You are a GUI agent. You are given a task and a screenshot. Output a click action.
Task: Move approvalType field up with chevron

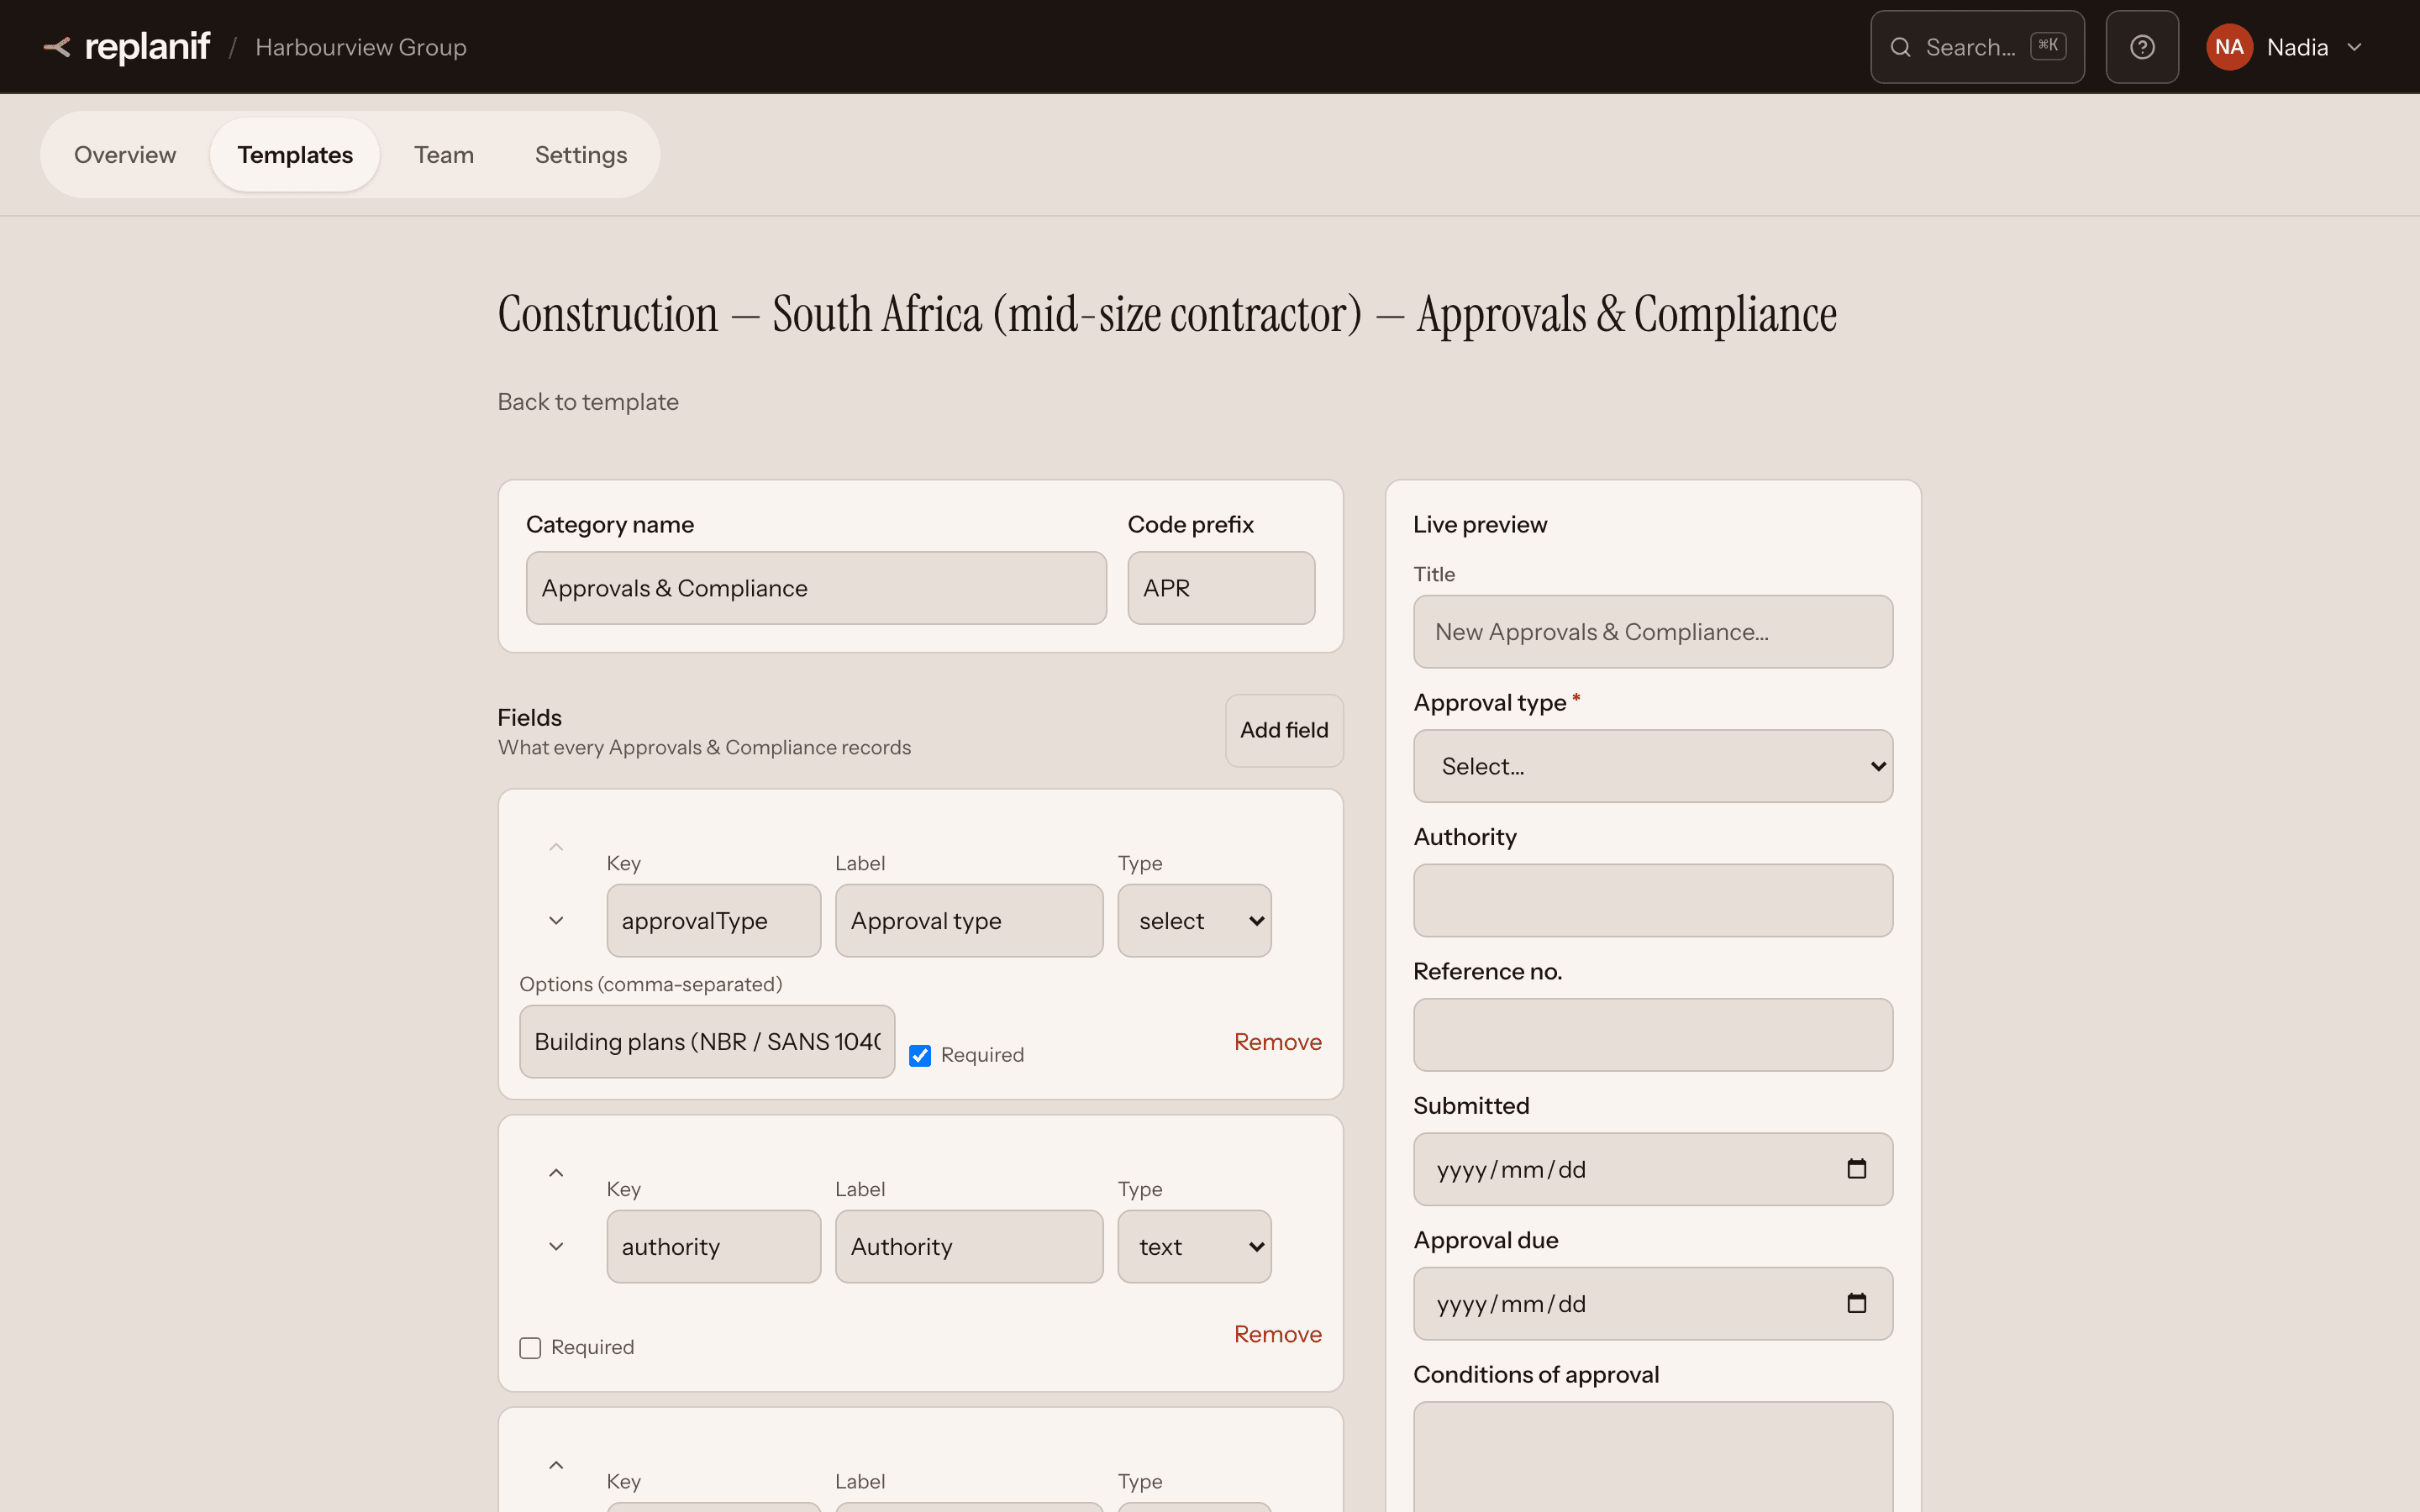pyautogui.click(x=556, y=847)
